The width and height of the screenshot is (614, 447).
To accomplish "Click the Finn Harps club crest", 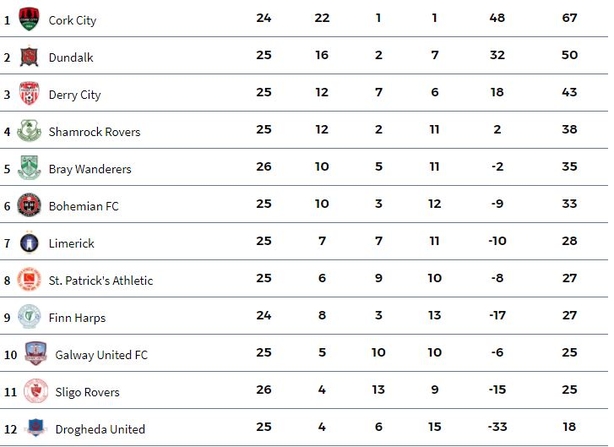I will 29,316.
